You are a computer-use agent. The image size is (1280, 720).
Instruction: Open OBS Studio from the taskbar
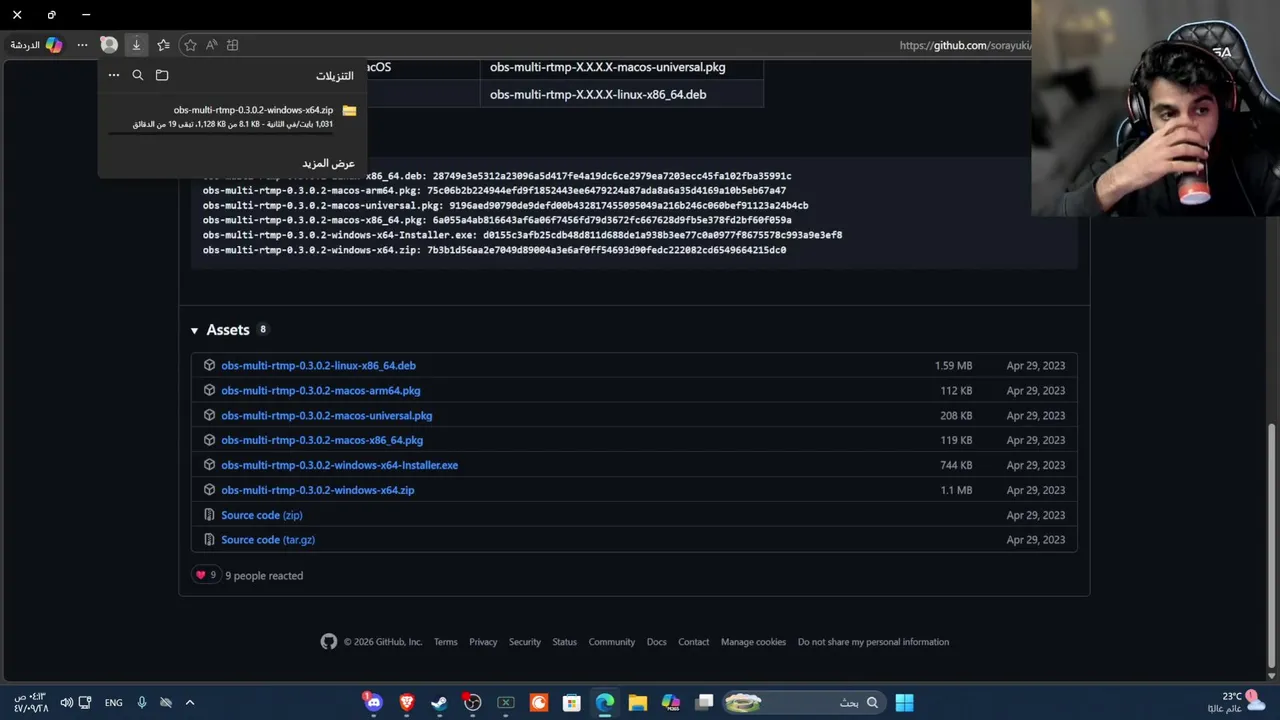[x=473, y=703]
